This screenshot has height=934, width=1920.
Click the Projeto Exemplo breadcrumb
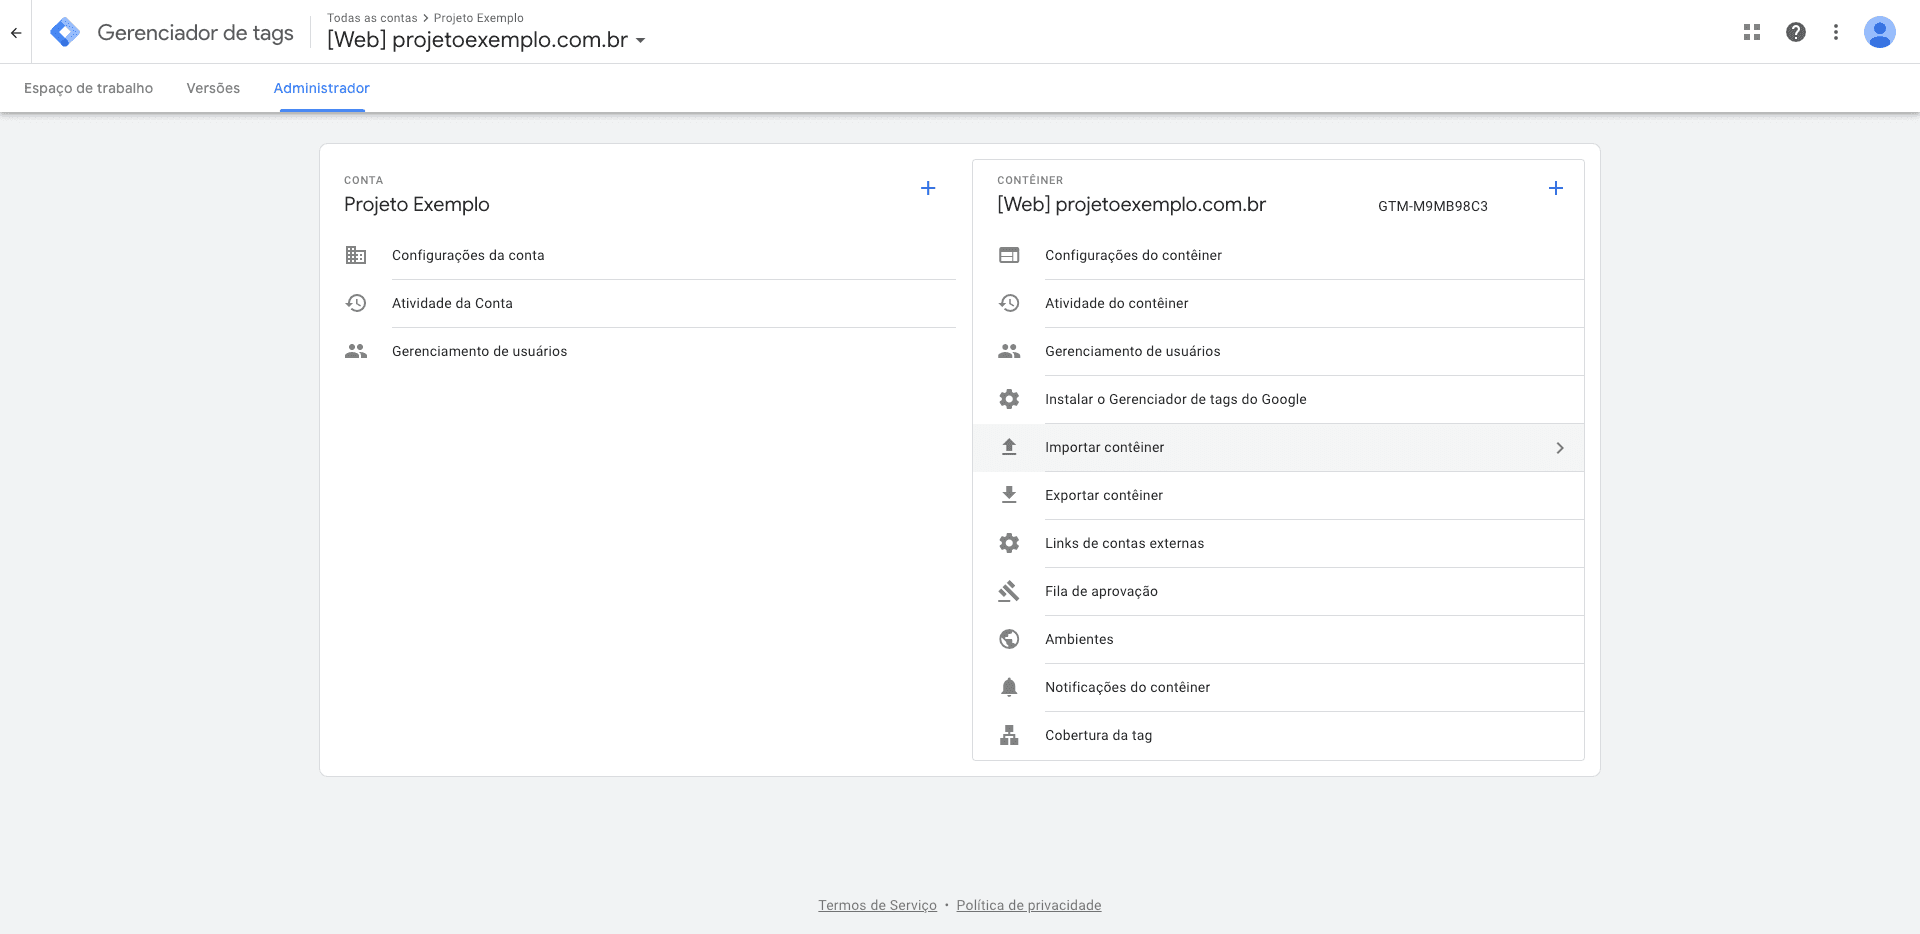click(479, 18)
